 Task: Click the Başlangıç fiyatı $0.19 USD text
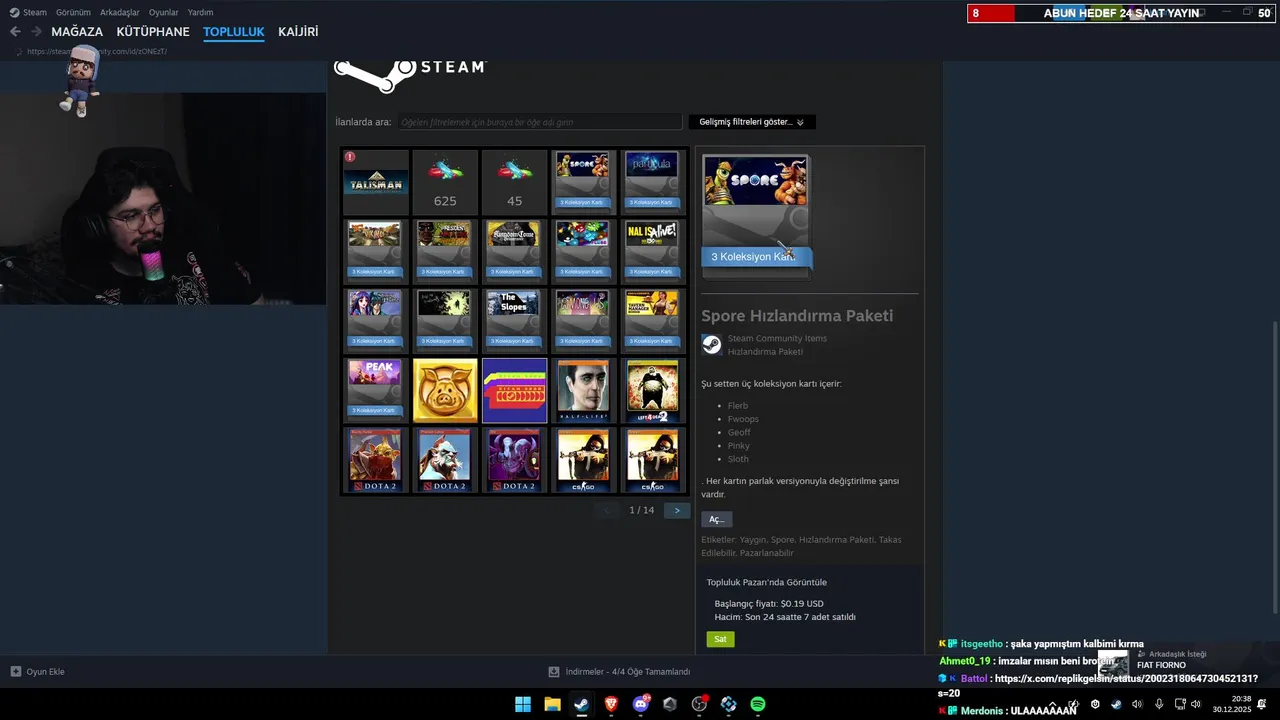point(769,604)
